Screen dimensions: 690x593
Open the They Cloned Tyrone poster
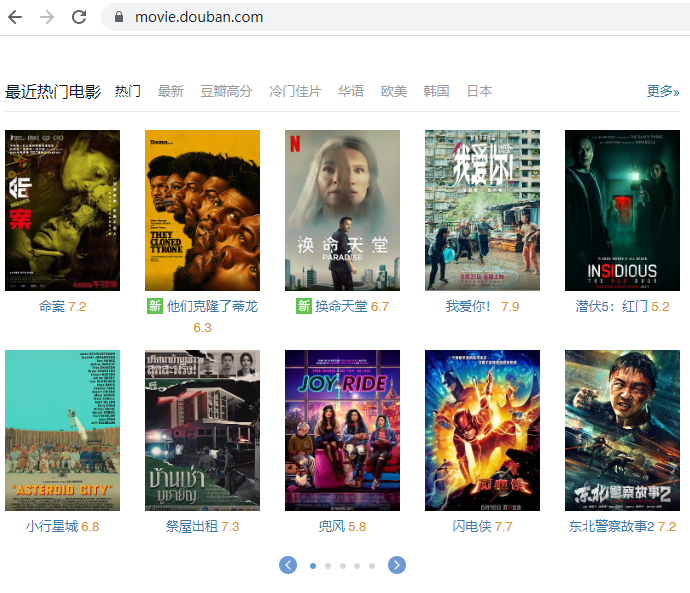[x=202, y=210]
